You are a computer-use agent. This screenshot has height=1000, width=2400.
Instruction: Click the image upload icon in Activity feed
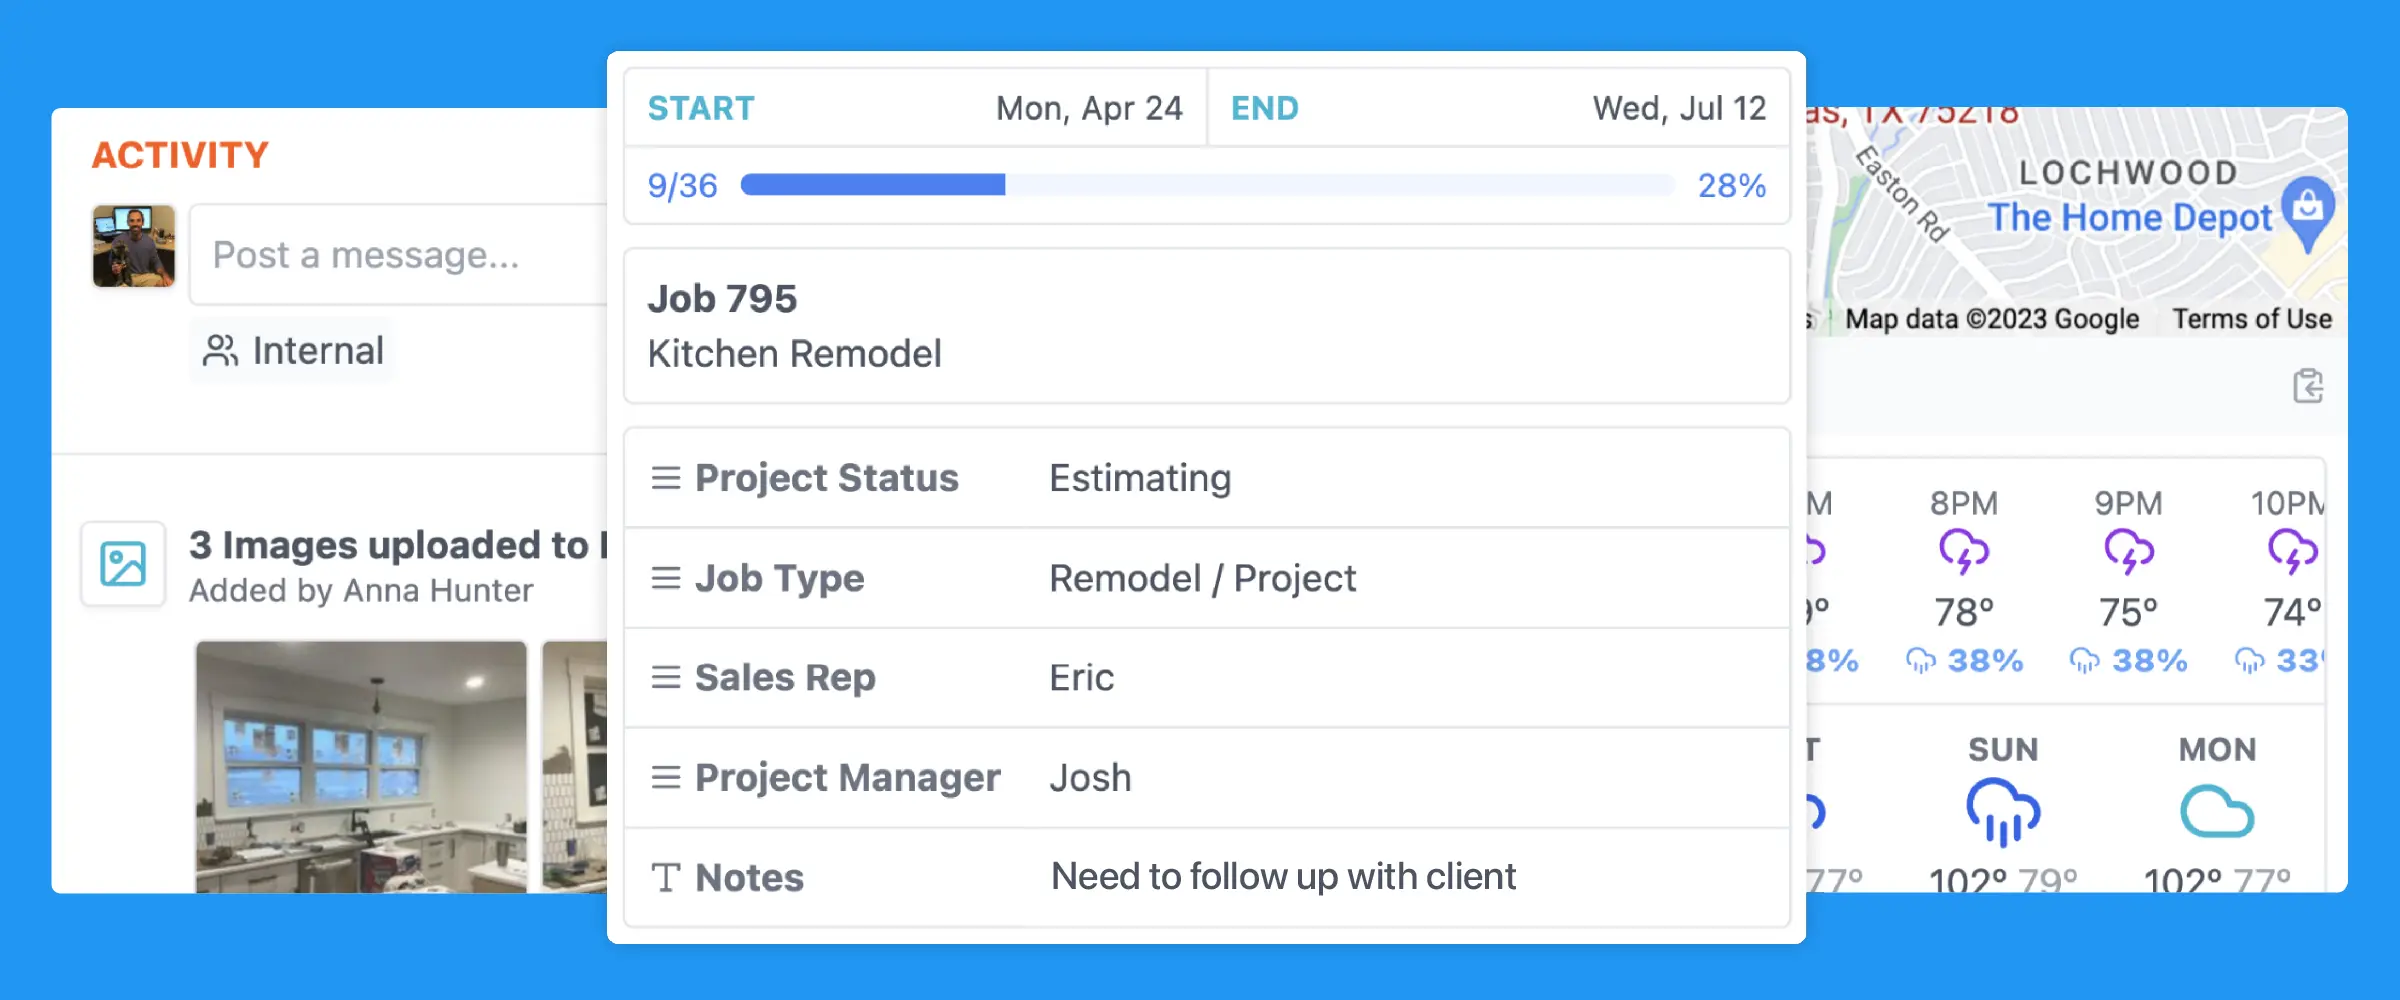click(x=122, y=564)
